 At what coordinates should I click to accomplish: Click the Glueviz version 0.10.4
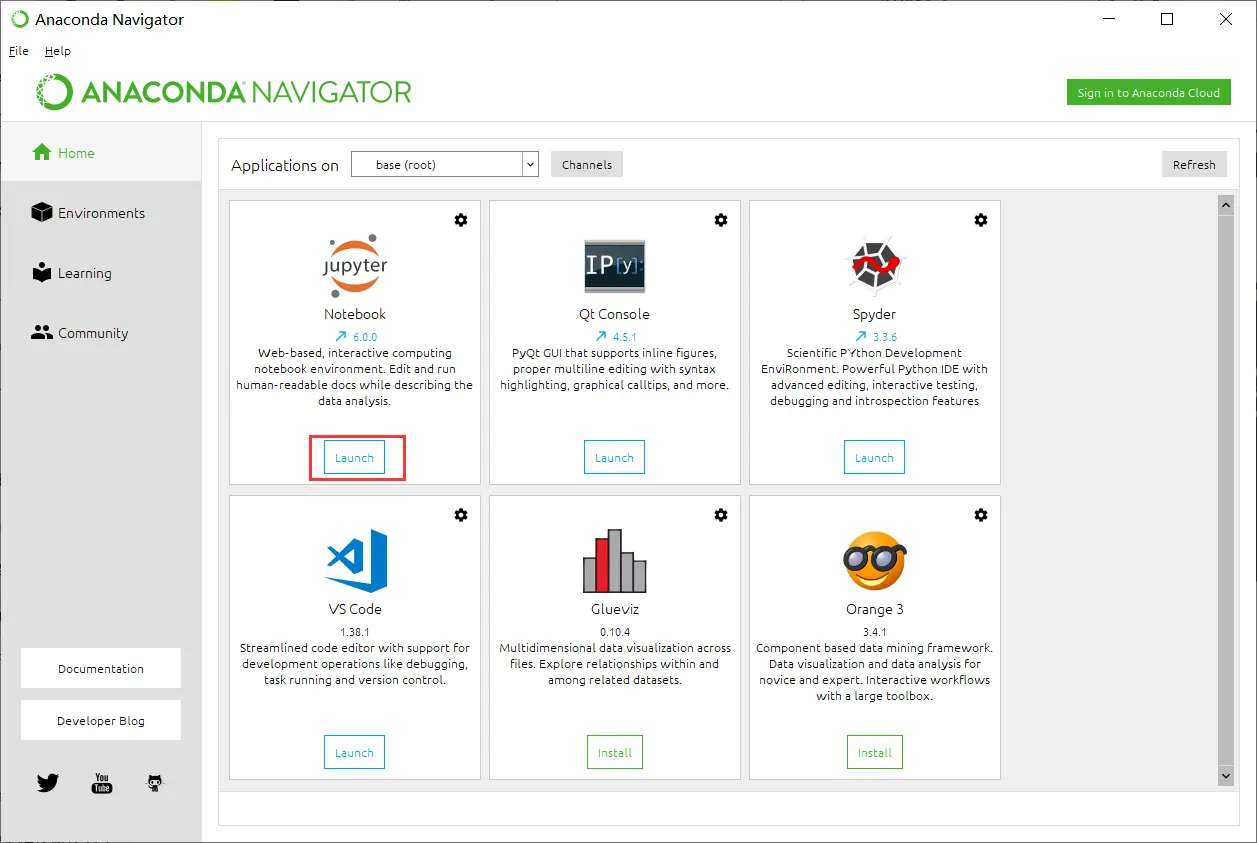point(615,632)
